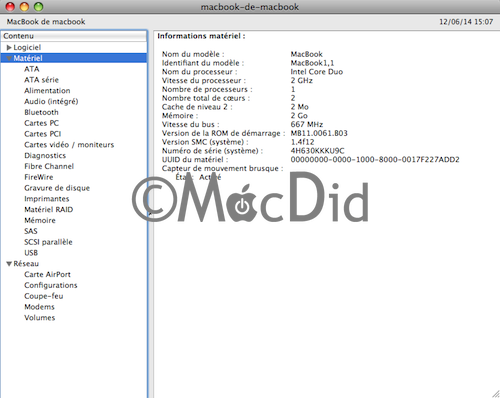Select the Mémoire sidebar entry
Image resolution: width=500 pixels, height=398 pixels.
40,220
